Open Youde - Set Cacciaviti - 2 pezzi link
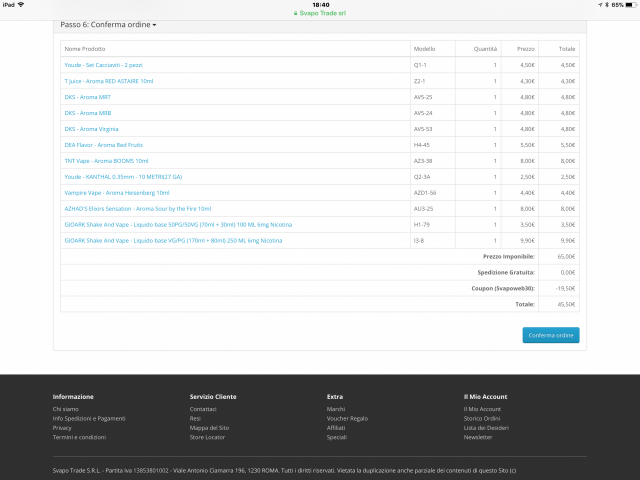Screen dimensions: 640x480 [103, 65]
